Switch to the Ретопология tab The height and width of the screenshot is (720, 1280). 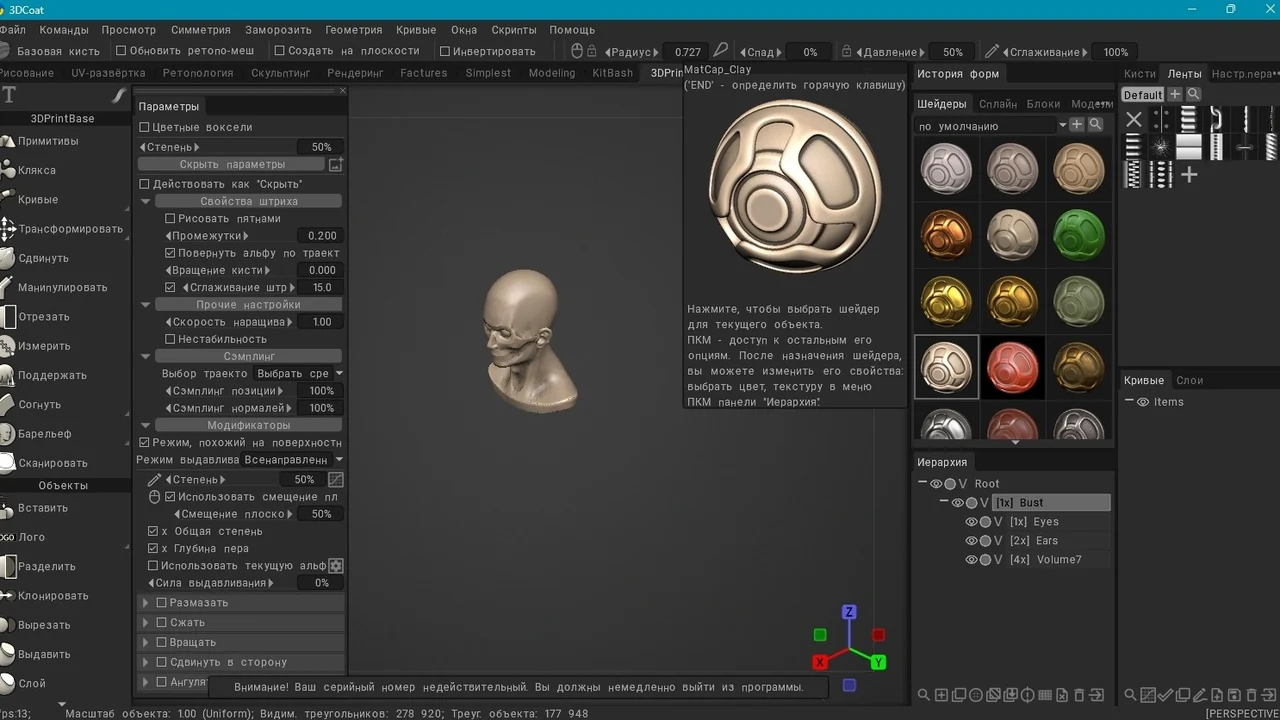point(198,73)
